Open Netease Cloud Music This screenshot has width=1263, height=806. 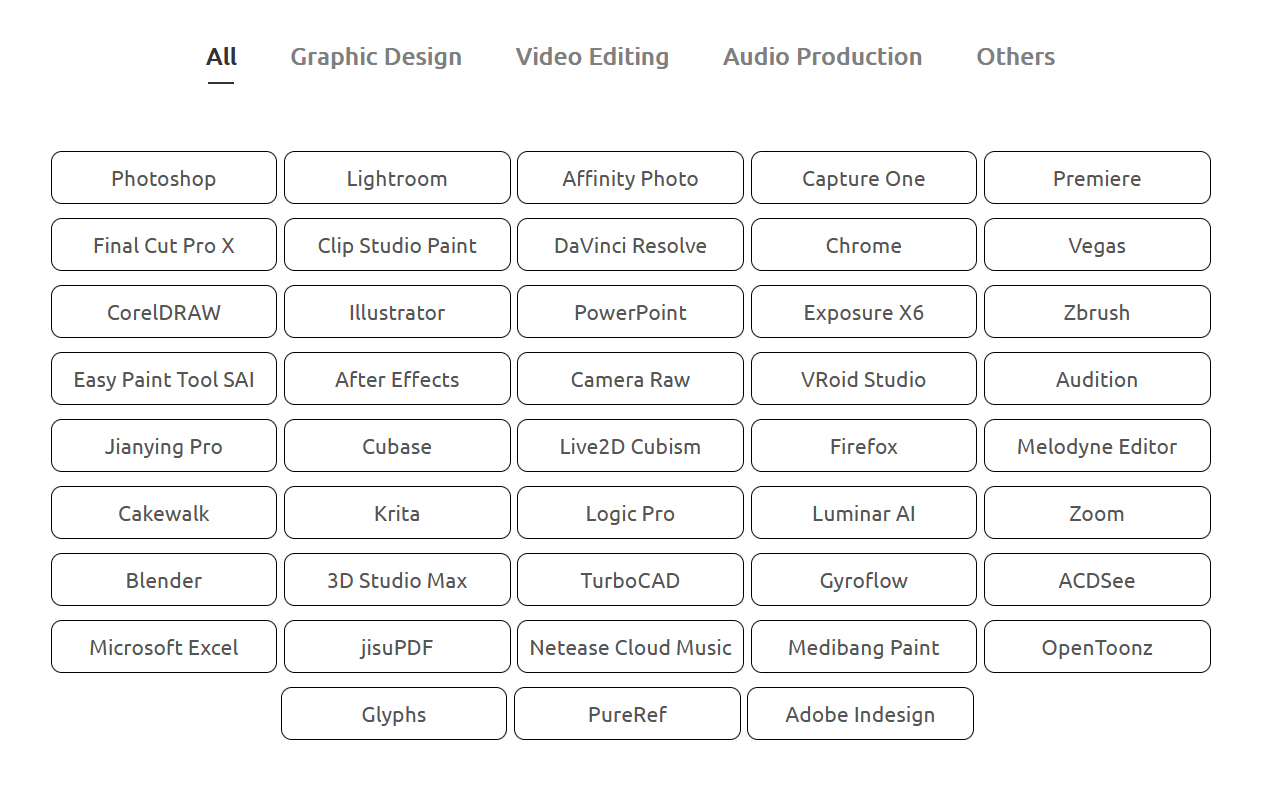click(630, 647)
